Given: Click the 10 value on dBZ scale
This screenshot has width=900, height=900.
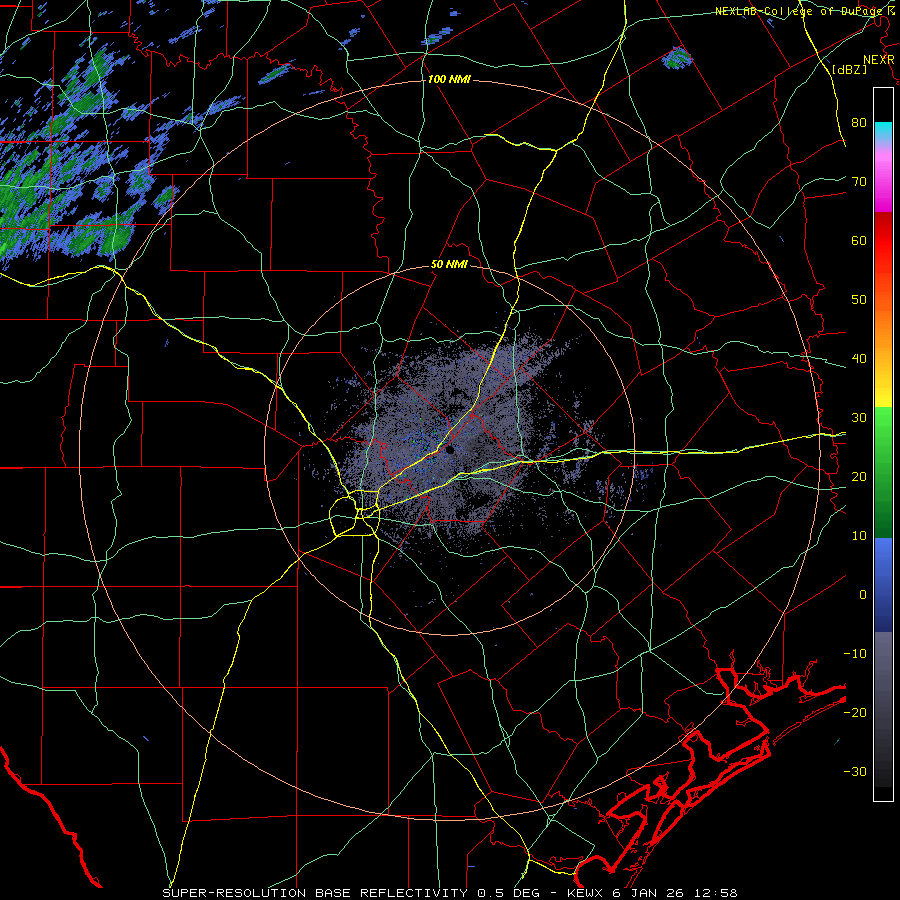Looking at the screenshot, I should (x=859, y=536).
